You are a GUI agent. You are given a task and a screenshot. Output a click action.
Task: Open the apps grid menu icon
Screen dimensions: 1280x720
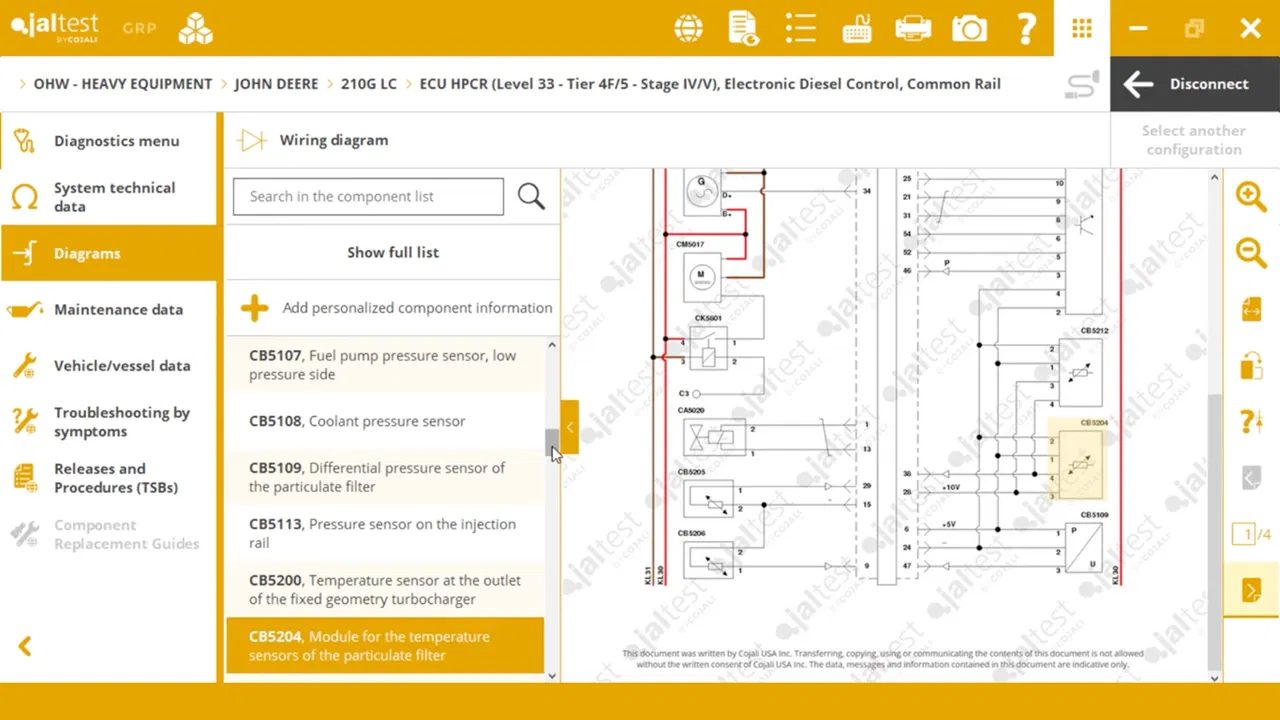pyautogui.click(x=1081, y=28)
